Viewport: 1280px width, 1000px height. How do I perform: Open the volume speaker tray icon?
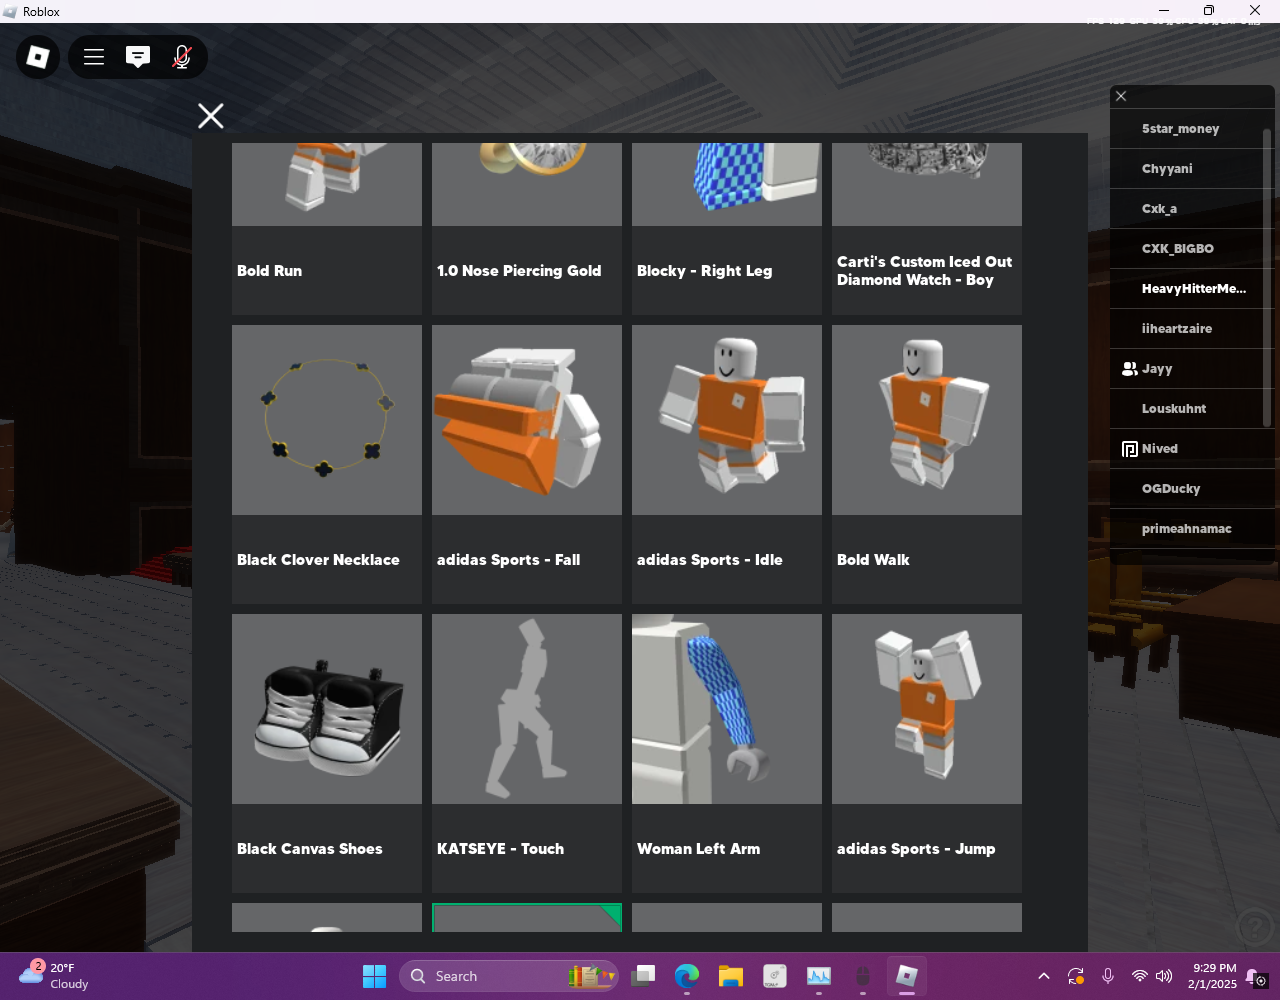pos(1164,976)
